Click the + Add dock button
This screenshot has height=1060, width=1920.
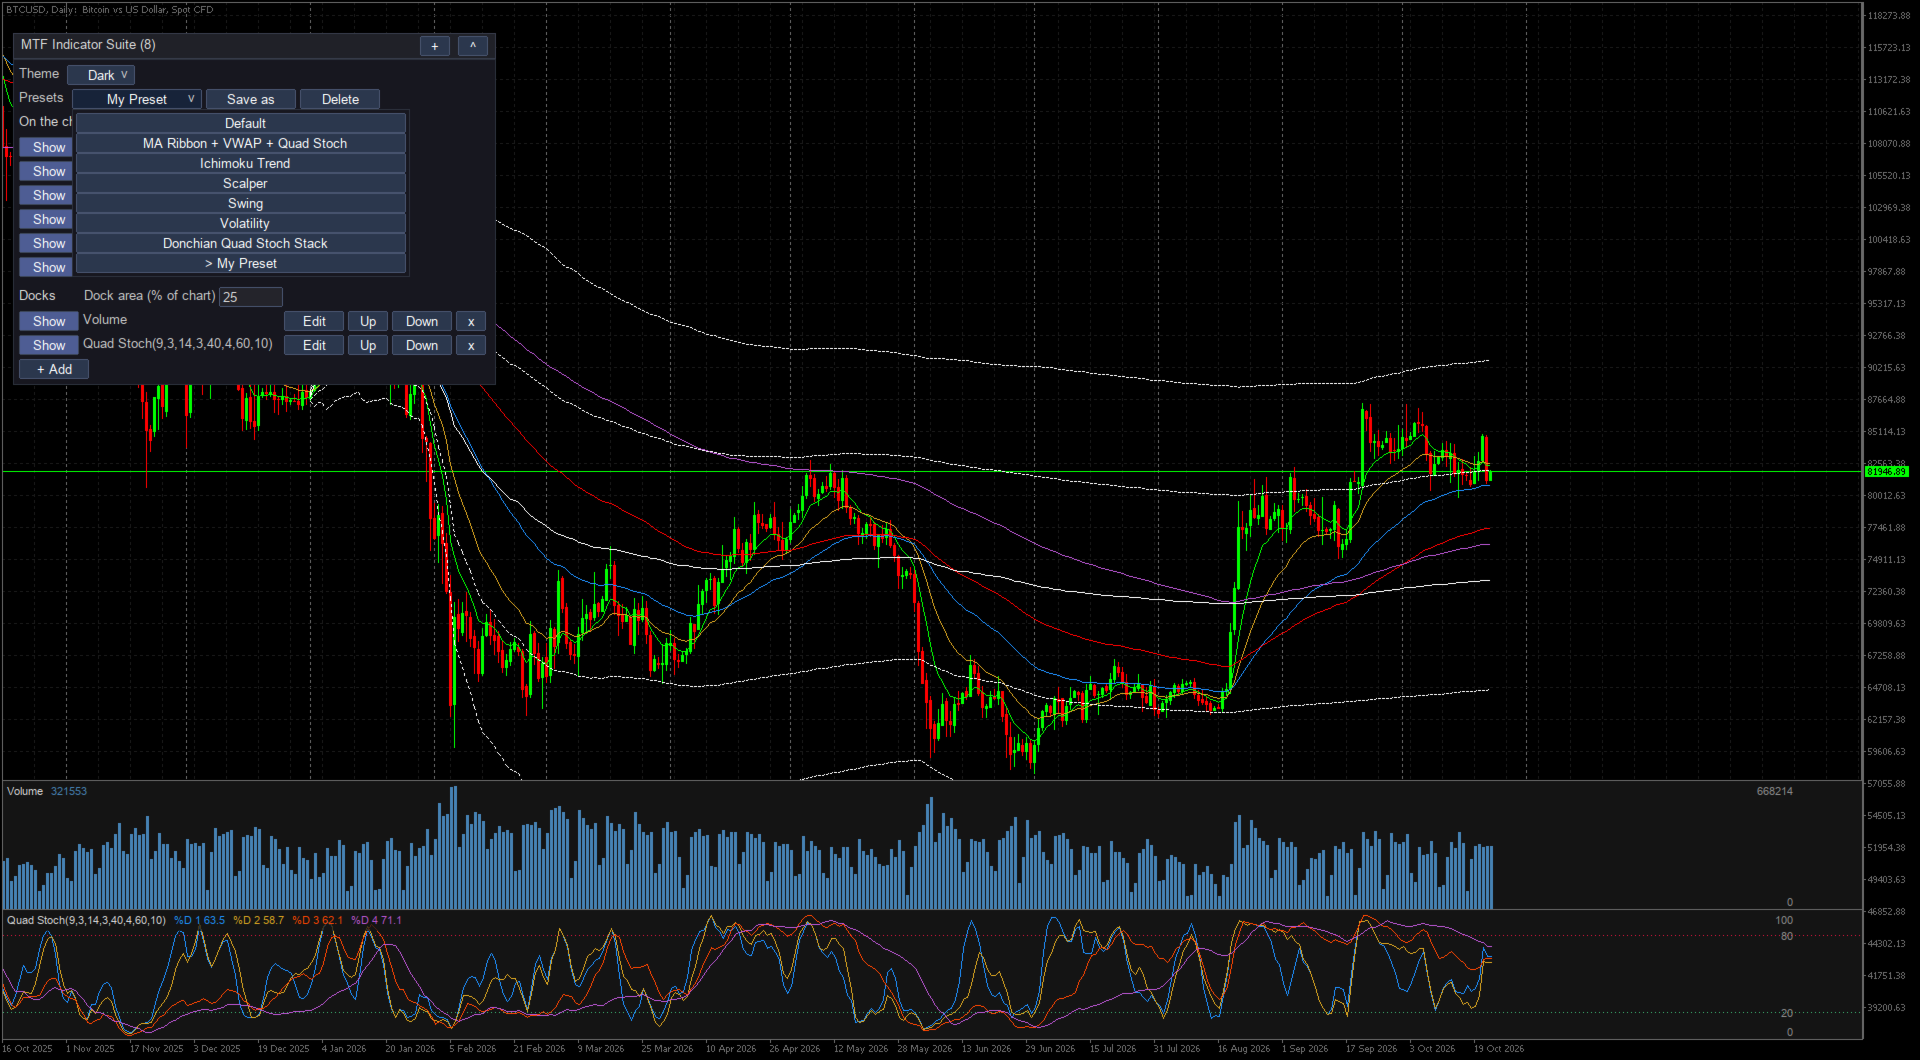pyautogui.click(x=54, y=369)
